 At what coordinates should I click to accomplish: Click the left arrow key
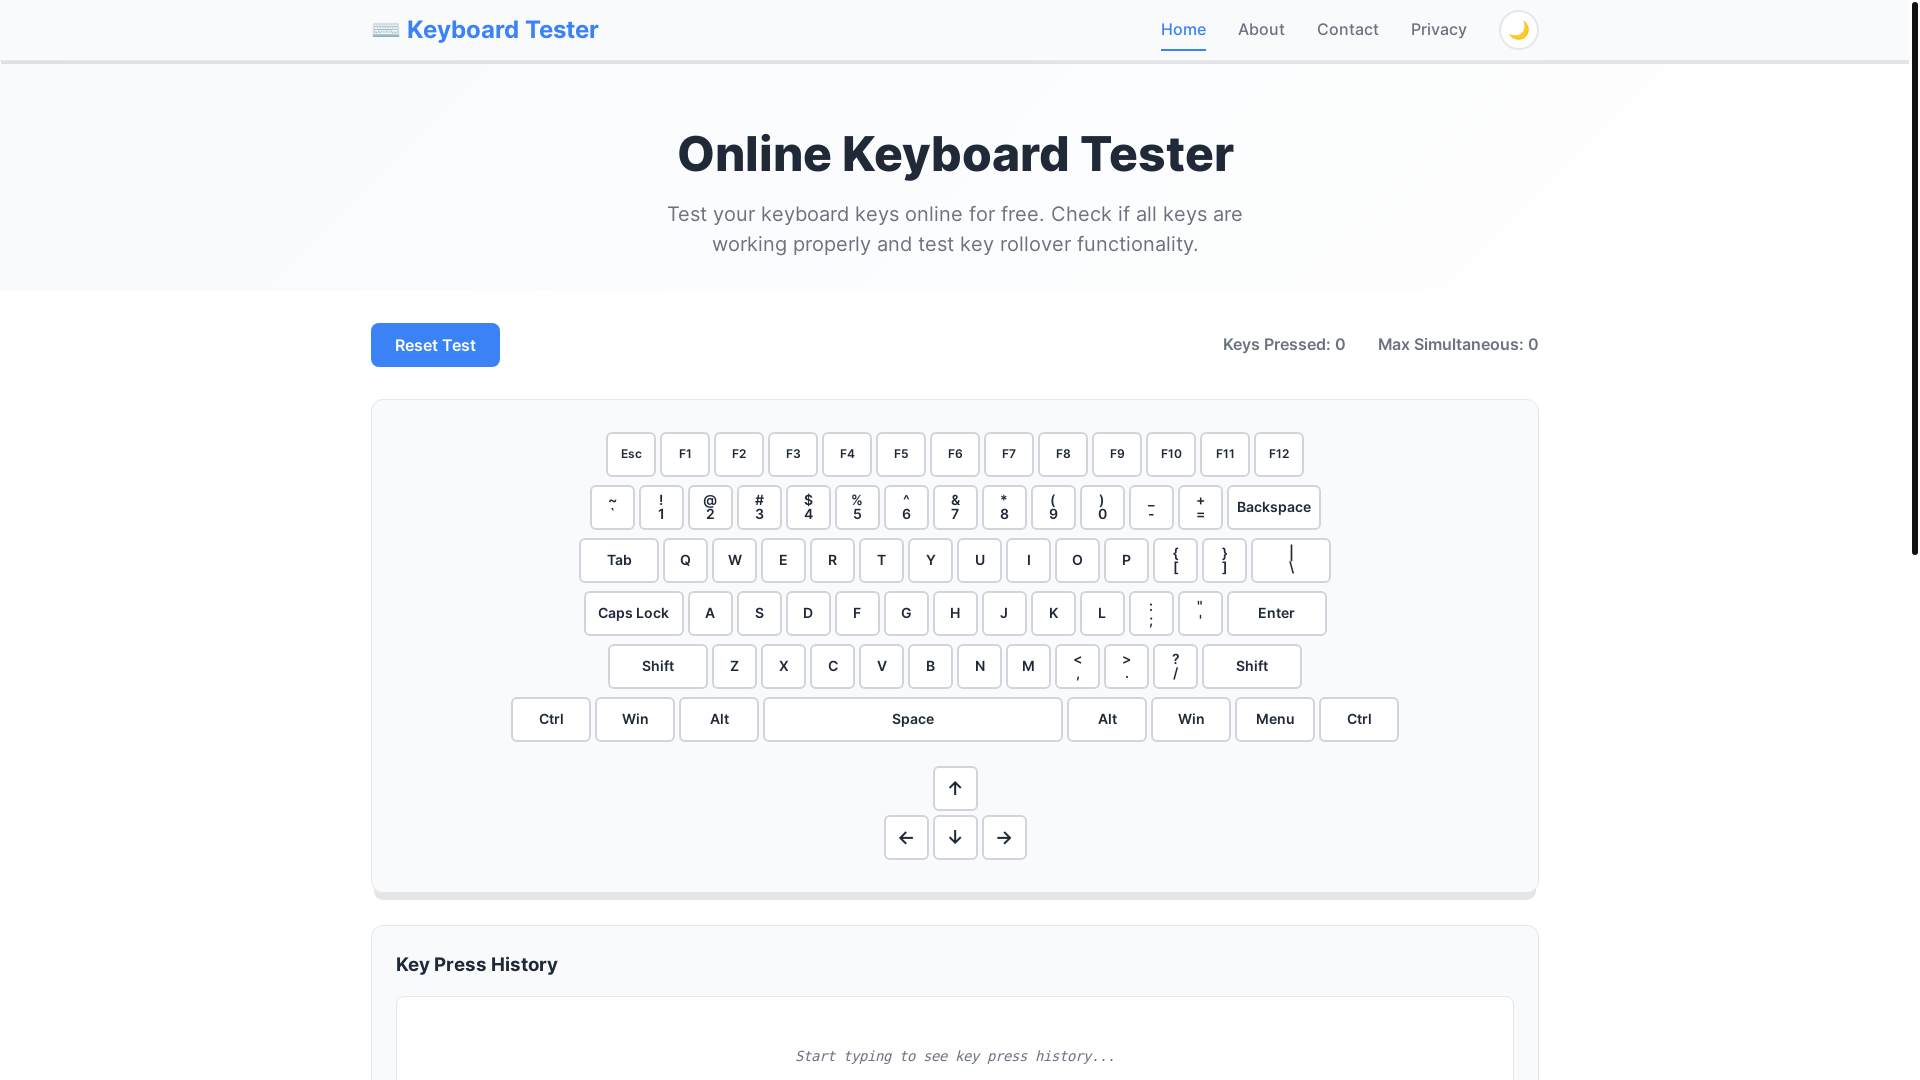906,837
